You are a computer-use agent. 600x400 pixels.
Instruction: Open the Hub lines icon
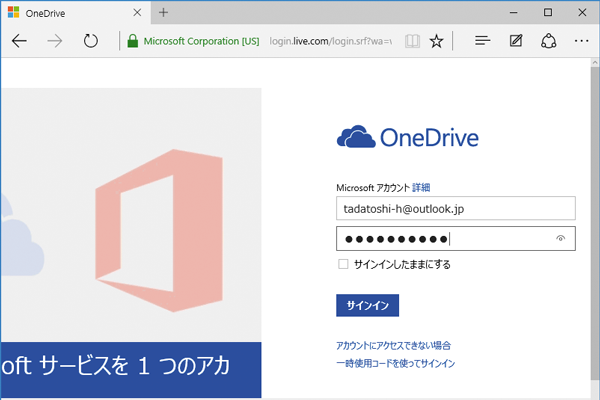click(482, 41)
